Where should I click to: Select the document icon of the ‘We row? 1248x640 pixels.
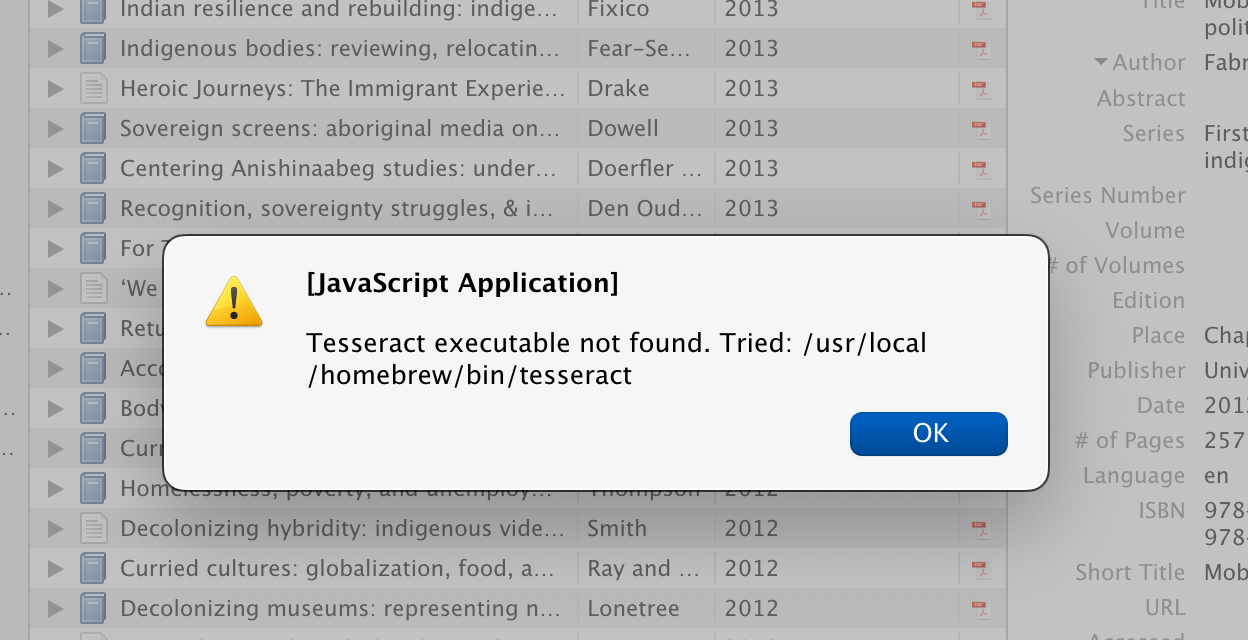93,288
